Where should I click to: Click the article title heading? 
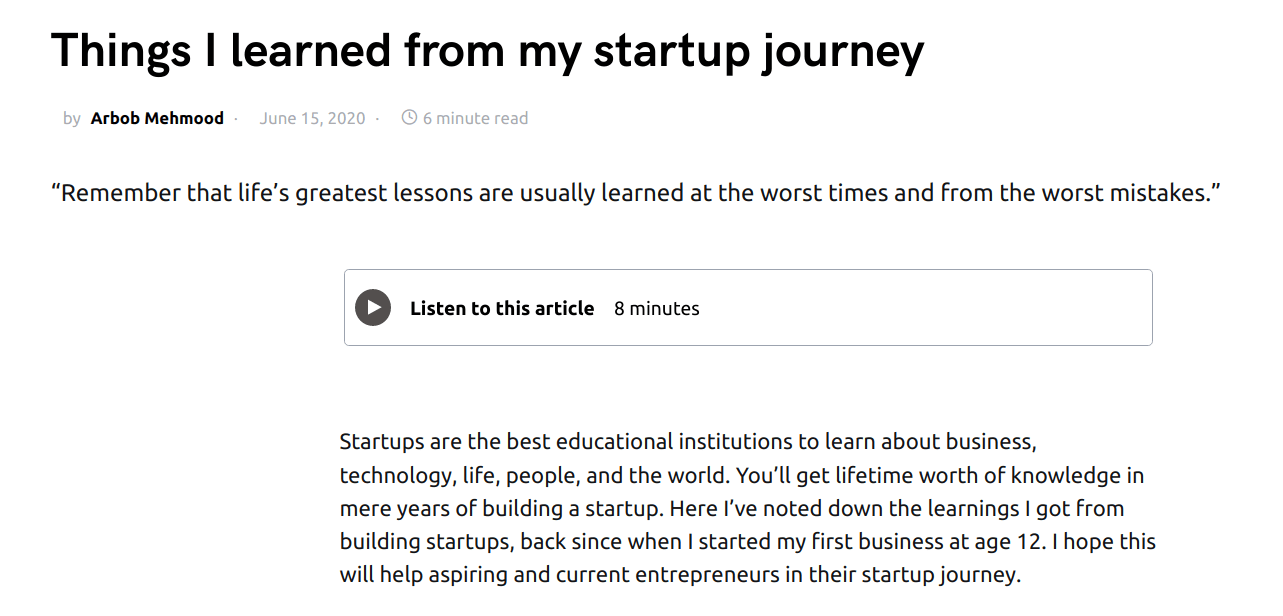point(488,50)
